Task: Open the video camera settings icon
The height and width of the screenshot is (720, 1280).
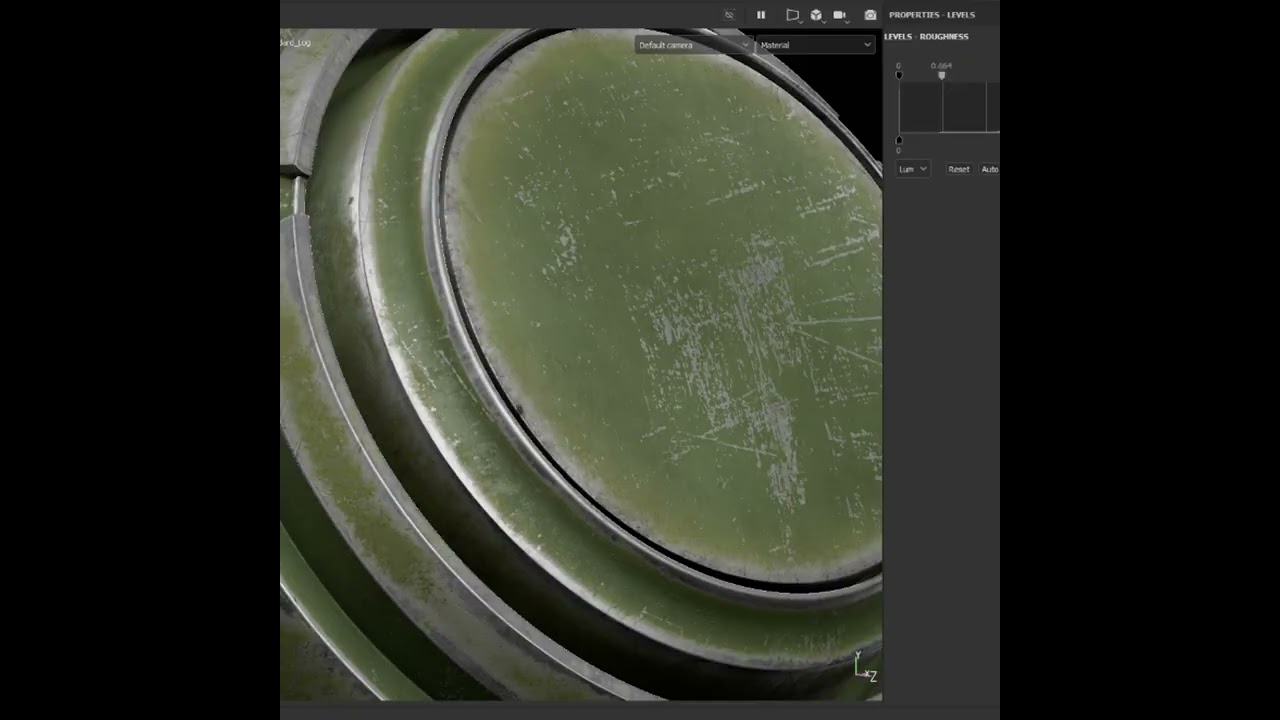Action: click(840, 15)
